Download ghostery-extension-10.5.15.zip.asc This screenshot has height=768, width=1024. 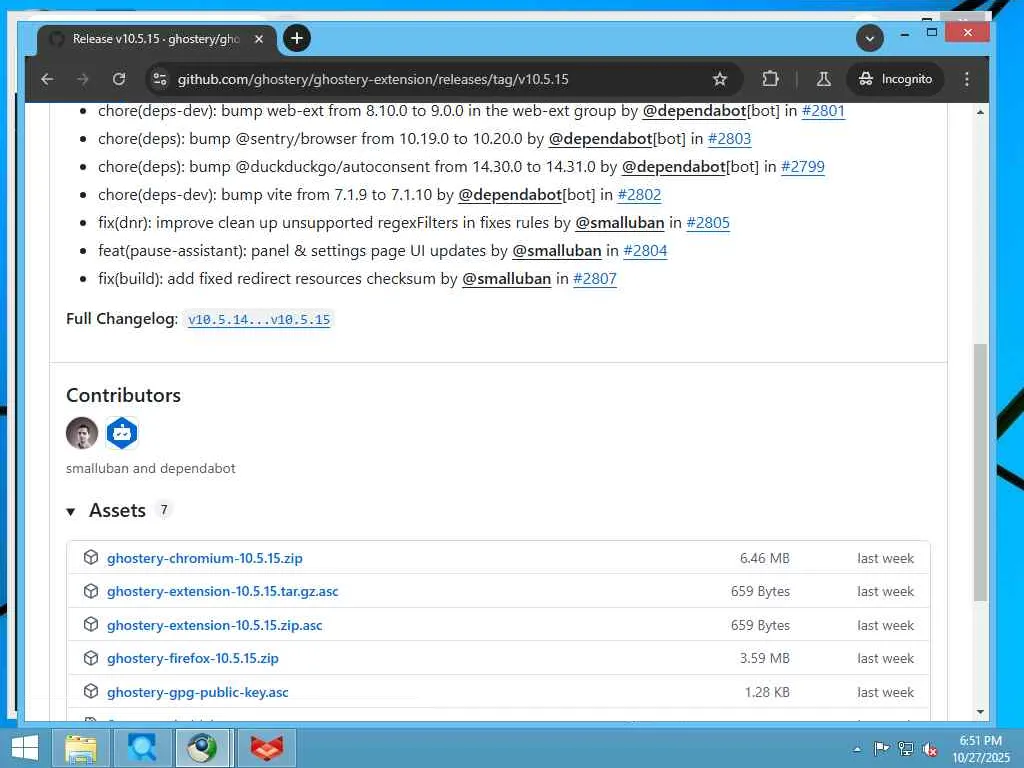pos(215,626)
